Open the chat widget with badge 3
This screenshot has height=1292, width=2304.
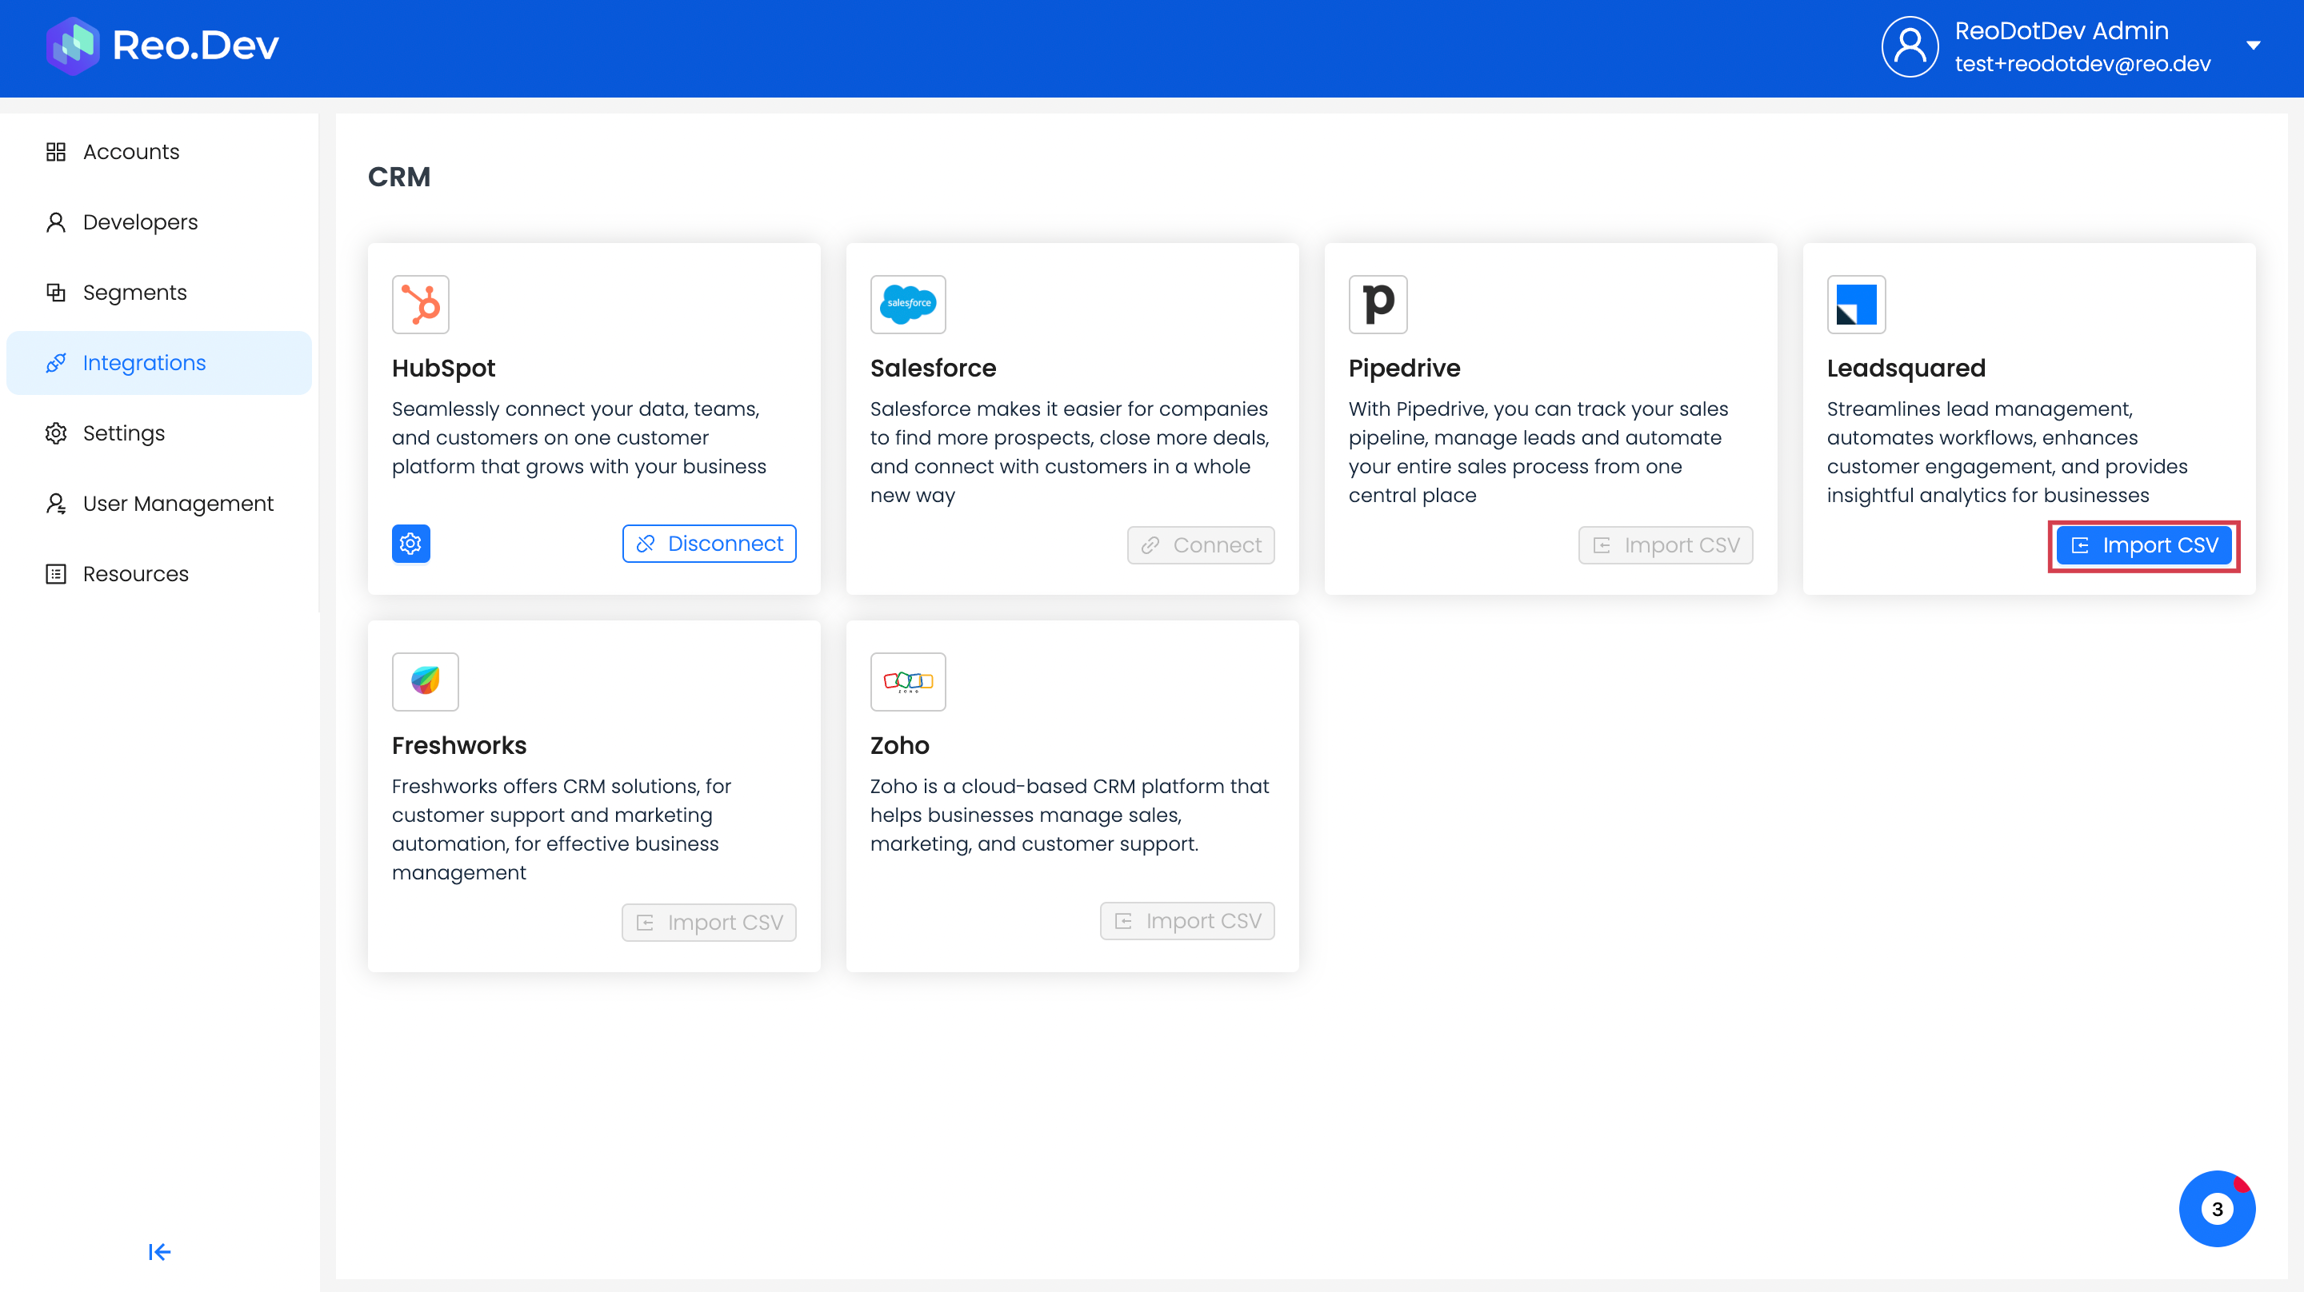[x=2216, y=1208]
